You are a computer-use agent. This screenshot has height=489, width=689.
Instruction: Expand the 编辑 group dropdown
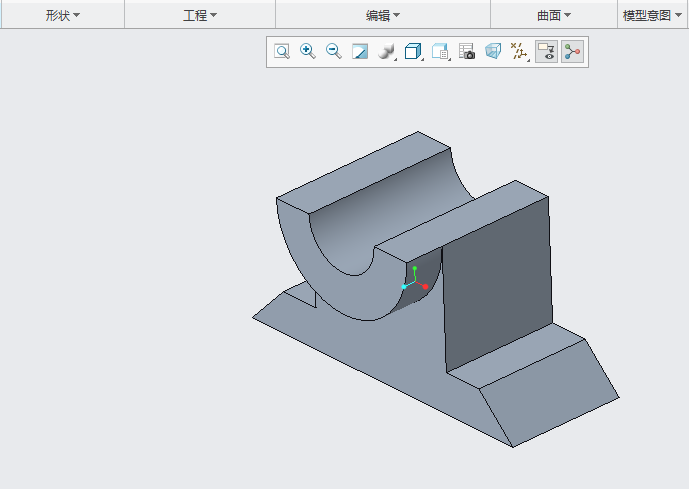pyautogui.click(x=382, y=15)
